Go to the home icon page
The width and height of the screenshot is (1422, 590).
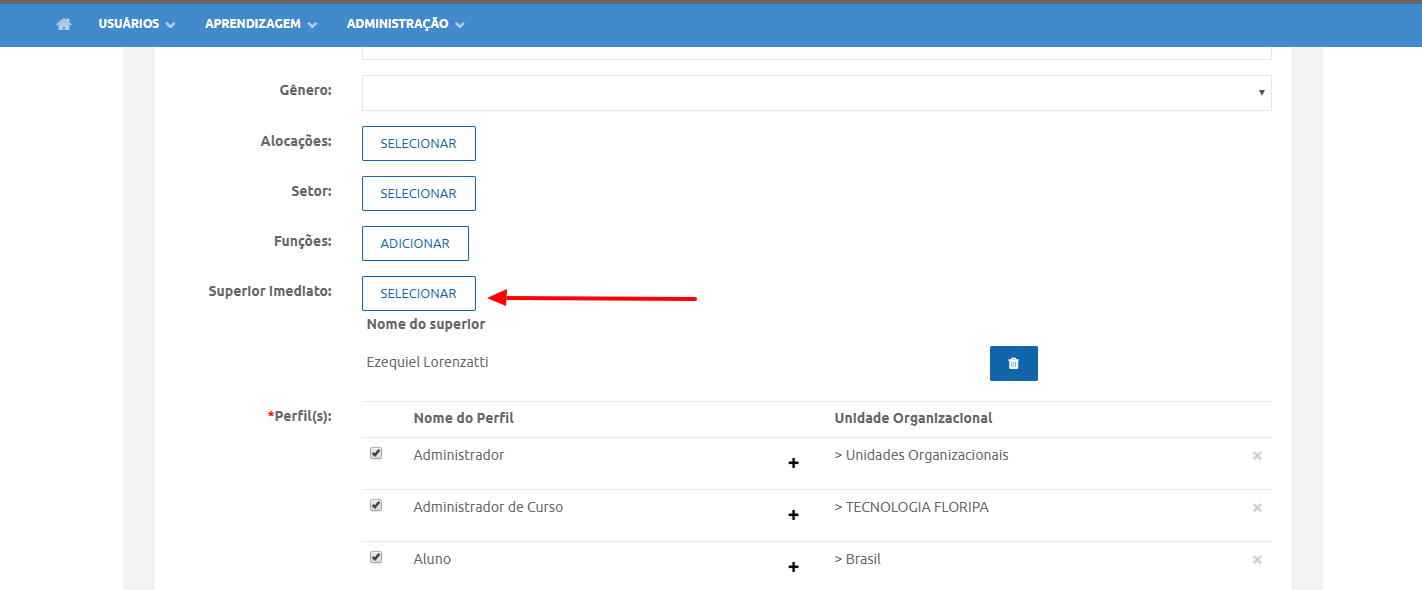tap(64, 24)
